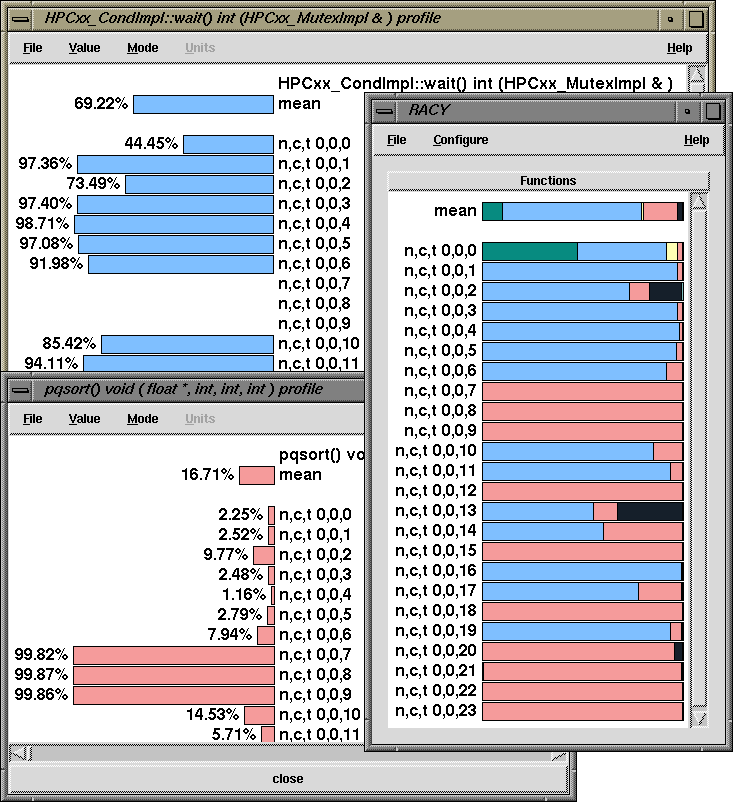Select the n,c,t 0,0,23 bar in RACY
Image resolution: width=733 pixels, height=802 pixels.
(581, 711)
